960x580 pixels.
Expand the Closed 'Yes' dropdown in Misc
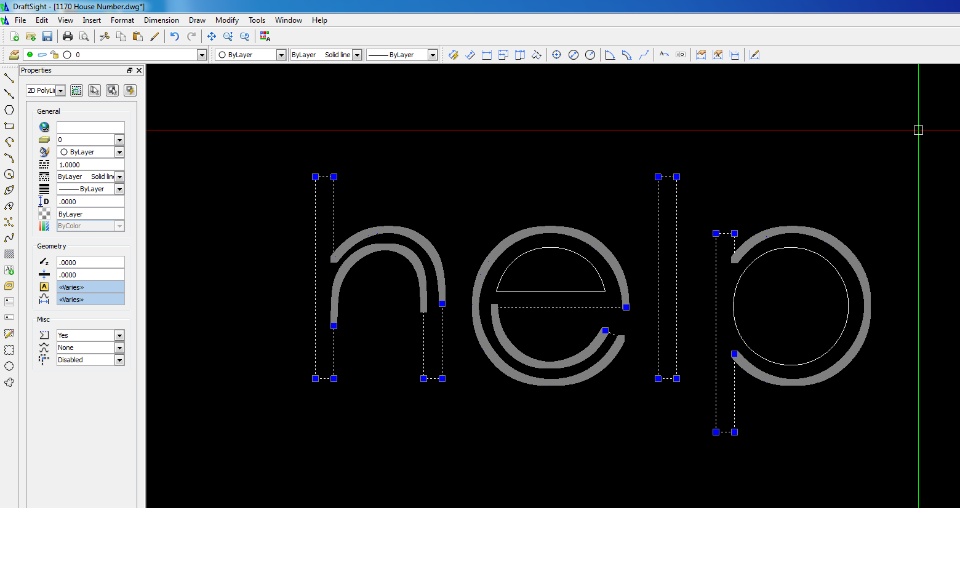coord(119,335)
